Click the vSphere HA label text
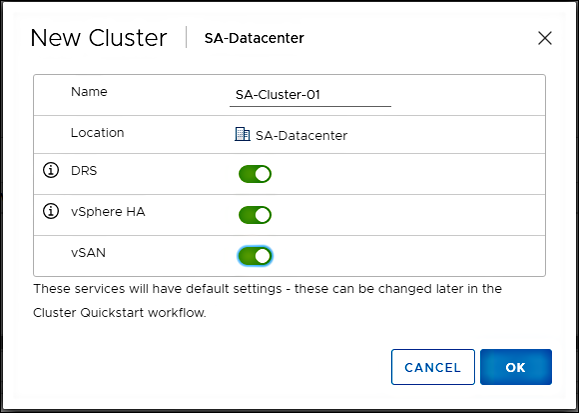Viewport: 579px width, 413px height. [x=108, y=212]
